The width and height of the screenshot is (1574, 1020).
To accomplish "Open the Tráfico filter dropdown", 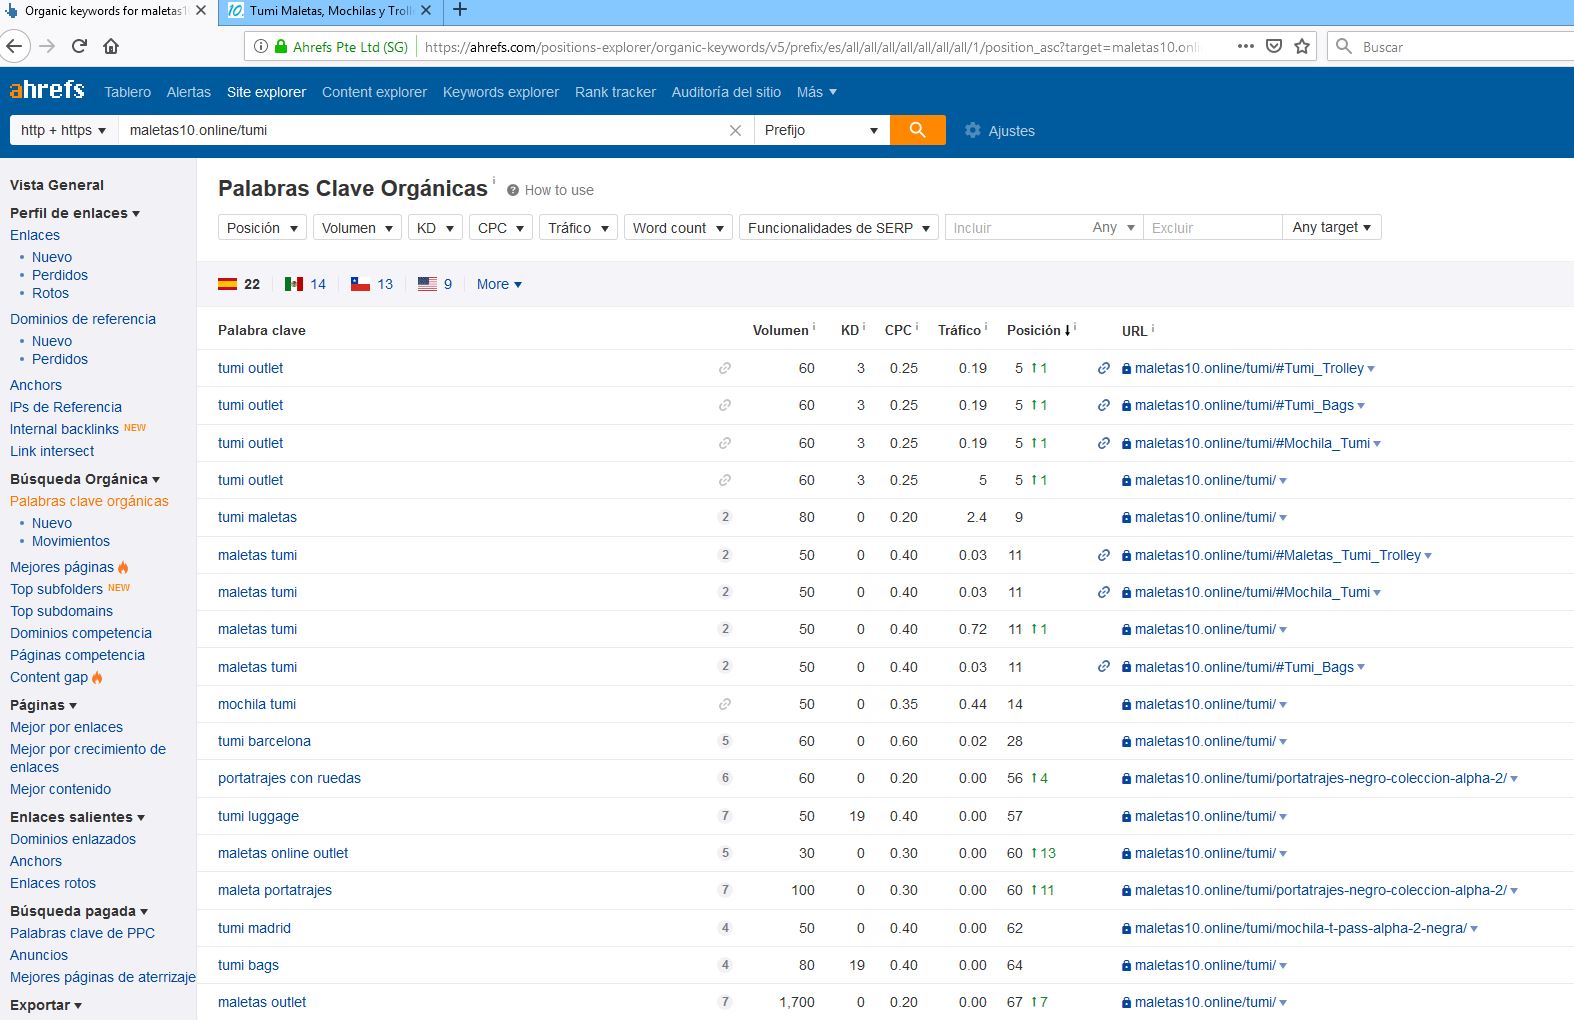I will pyautogui.click(x=578, y=228).
